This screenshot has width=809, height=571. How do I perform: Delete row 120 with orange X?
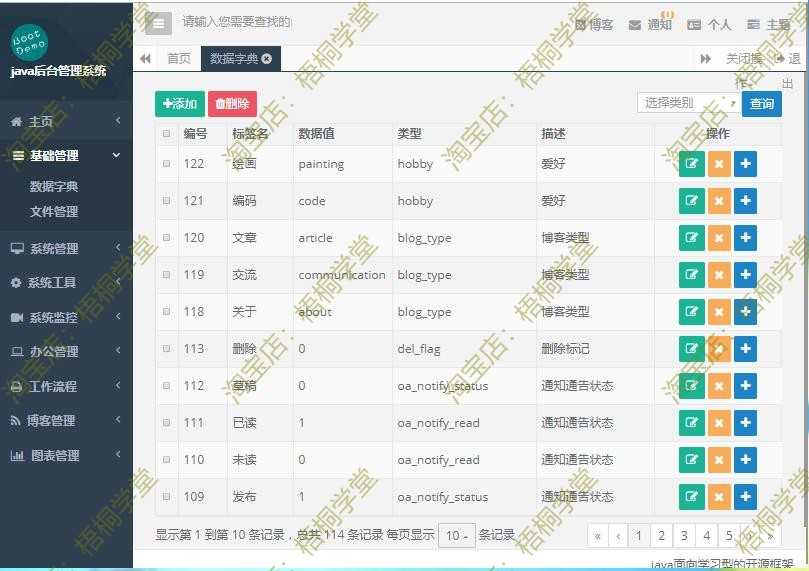click(x=719, y=238)
